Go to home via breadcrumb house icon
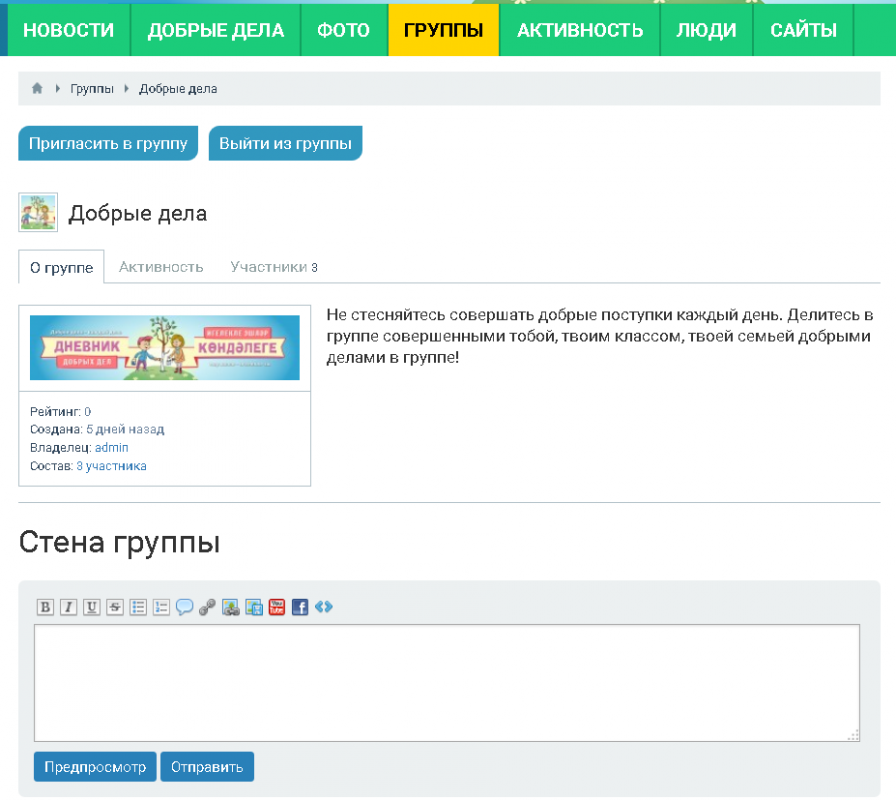The image size is (896, 800). point(37,89)
